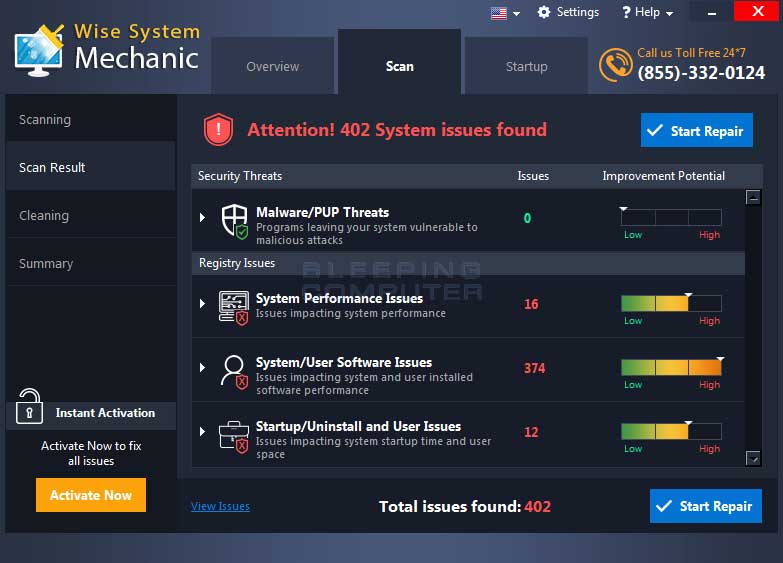
Task: Click the Instant Activation label
Action: [x=105, y=413]
